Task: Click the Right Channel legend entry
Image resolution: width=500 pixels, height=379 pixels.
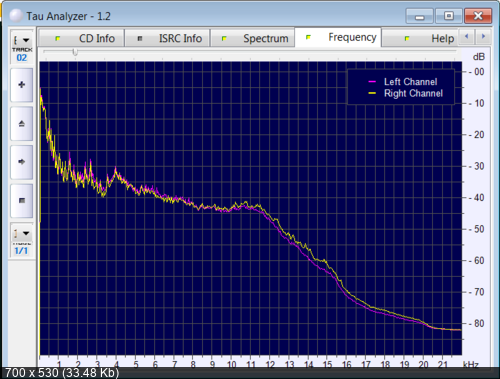Action: click(x=405, y=93)
